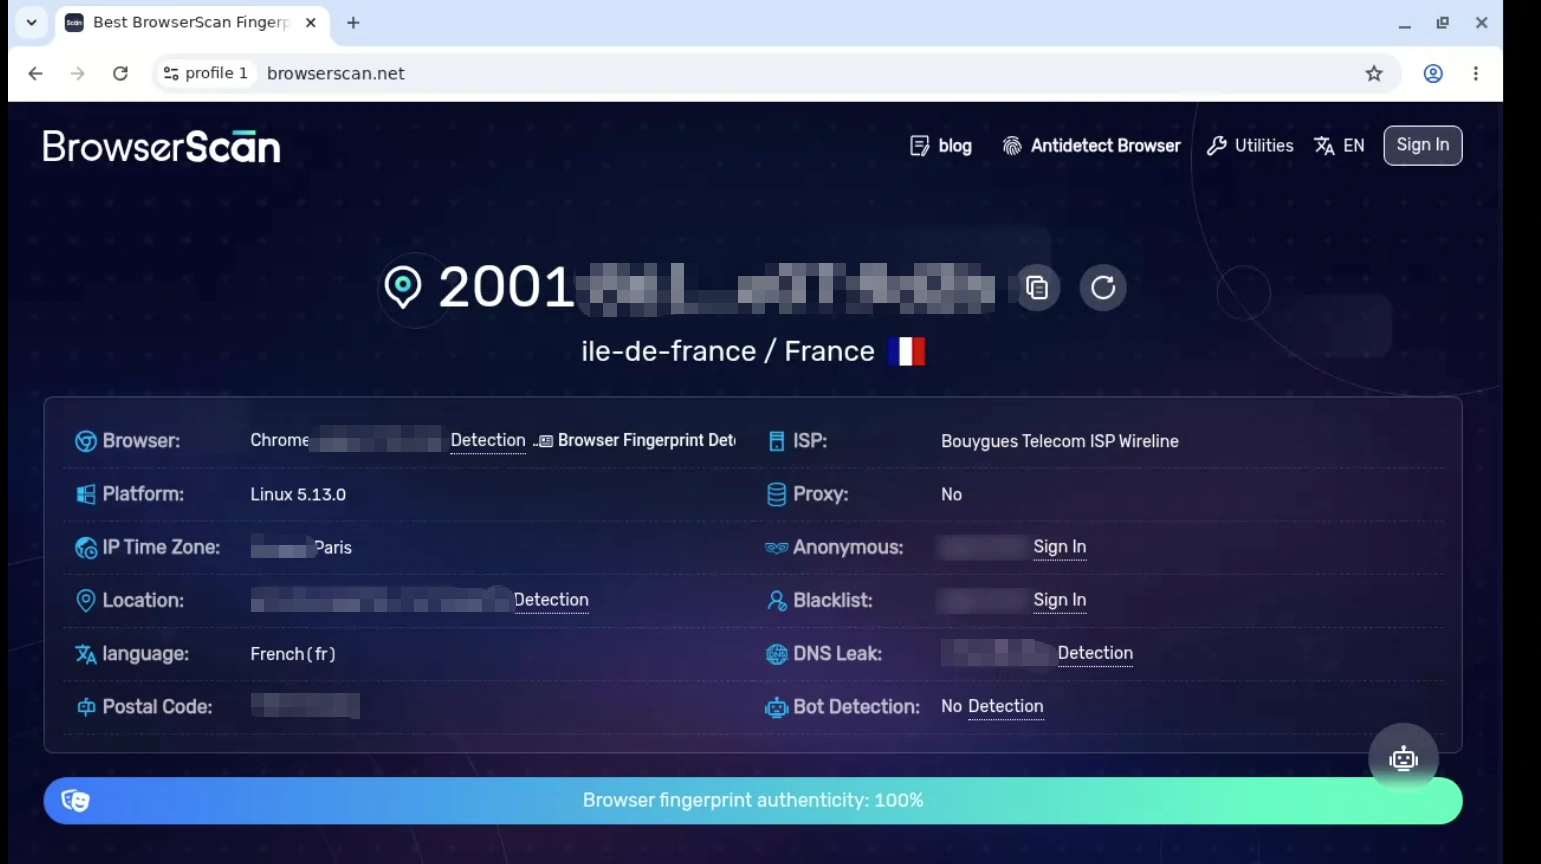Click the Bot Detection robot icon
This screenshot has height=864, width=1541.
pos(776,707)
